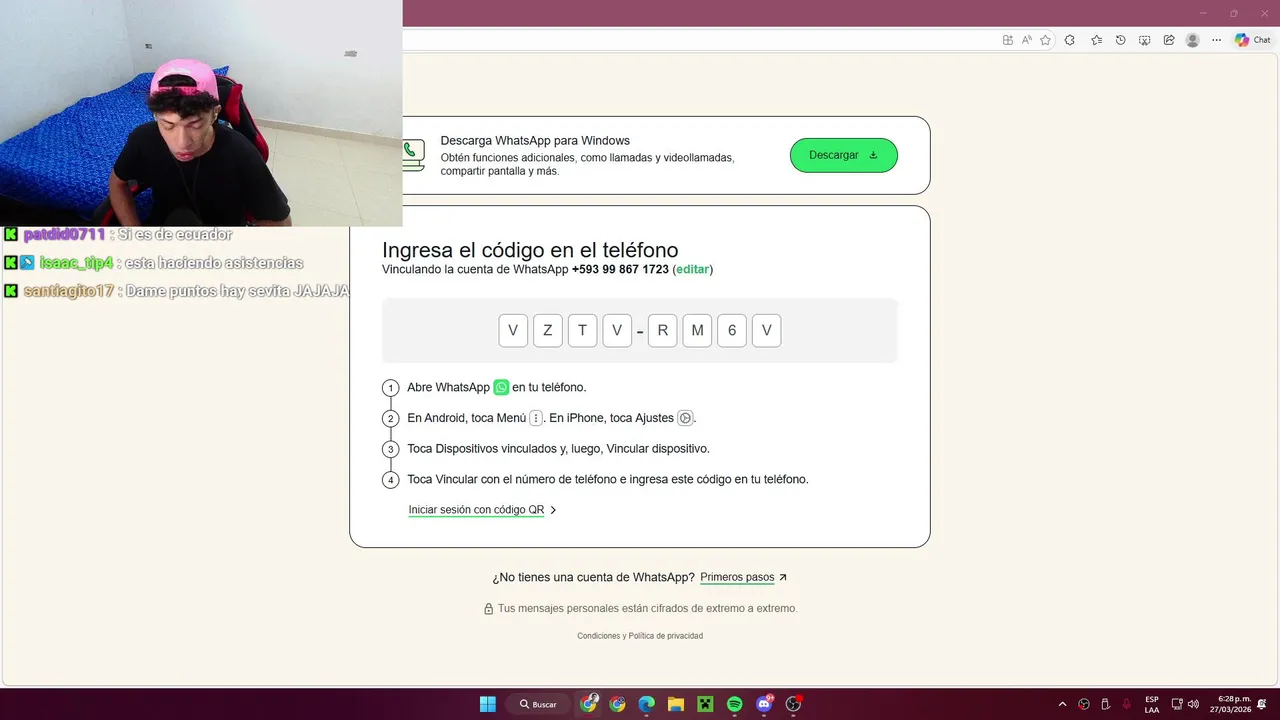Click the iPhone Ajustes gear icon in step 2
The image size is (1280, 720).
(x=685, y=418)
